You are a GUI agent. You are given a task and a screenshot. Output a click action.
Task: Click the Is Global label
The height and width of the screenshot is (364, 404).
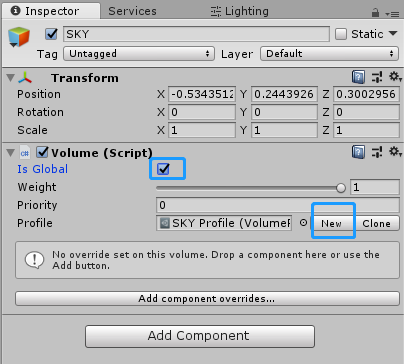[43, 169]
